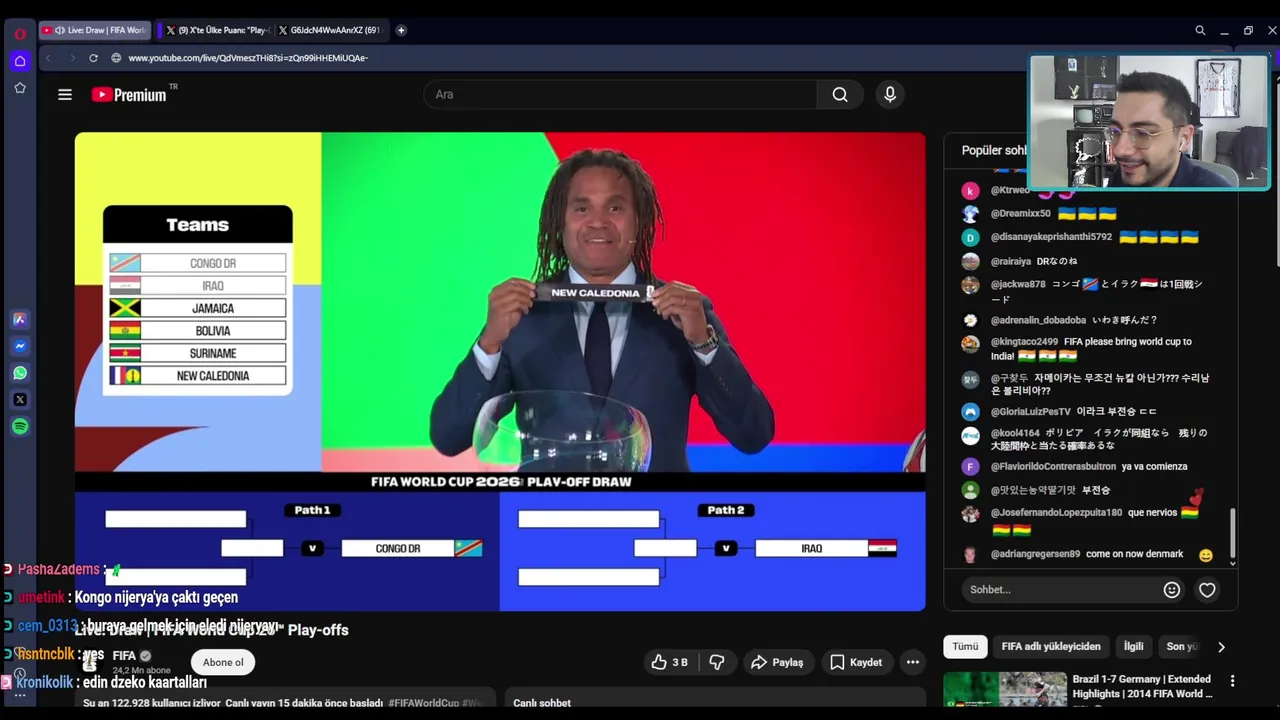
Task: Open a new browser tab
Action: tap(401, 30)
